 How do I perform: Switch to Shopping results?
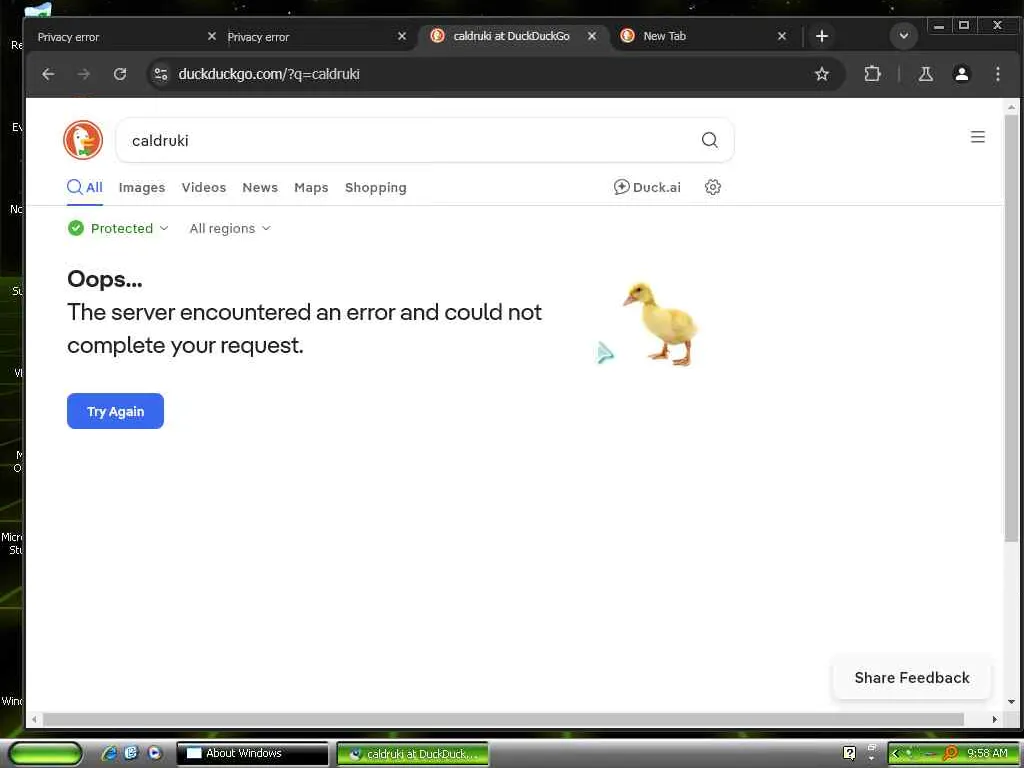coord(376,188)
